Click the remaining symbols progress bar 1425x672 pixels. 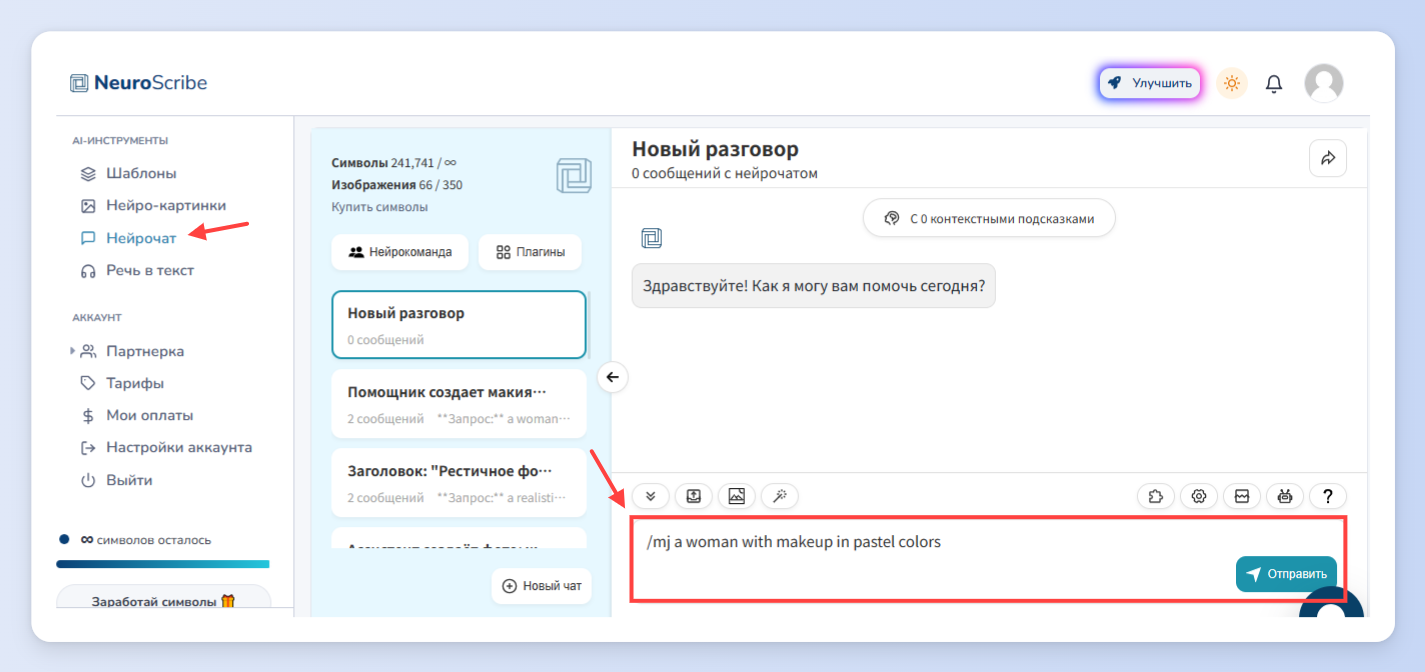(162, 564)
